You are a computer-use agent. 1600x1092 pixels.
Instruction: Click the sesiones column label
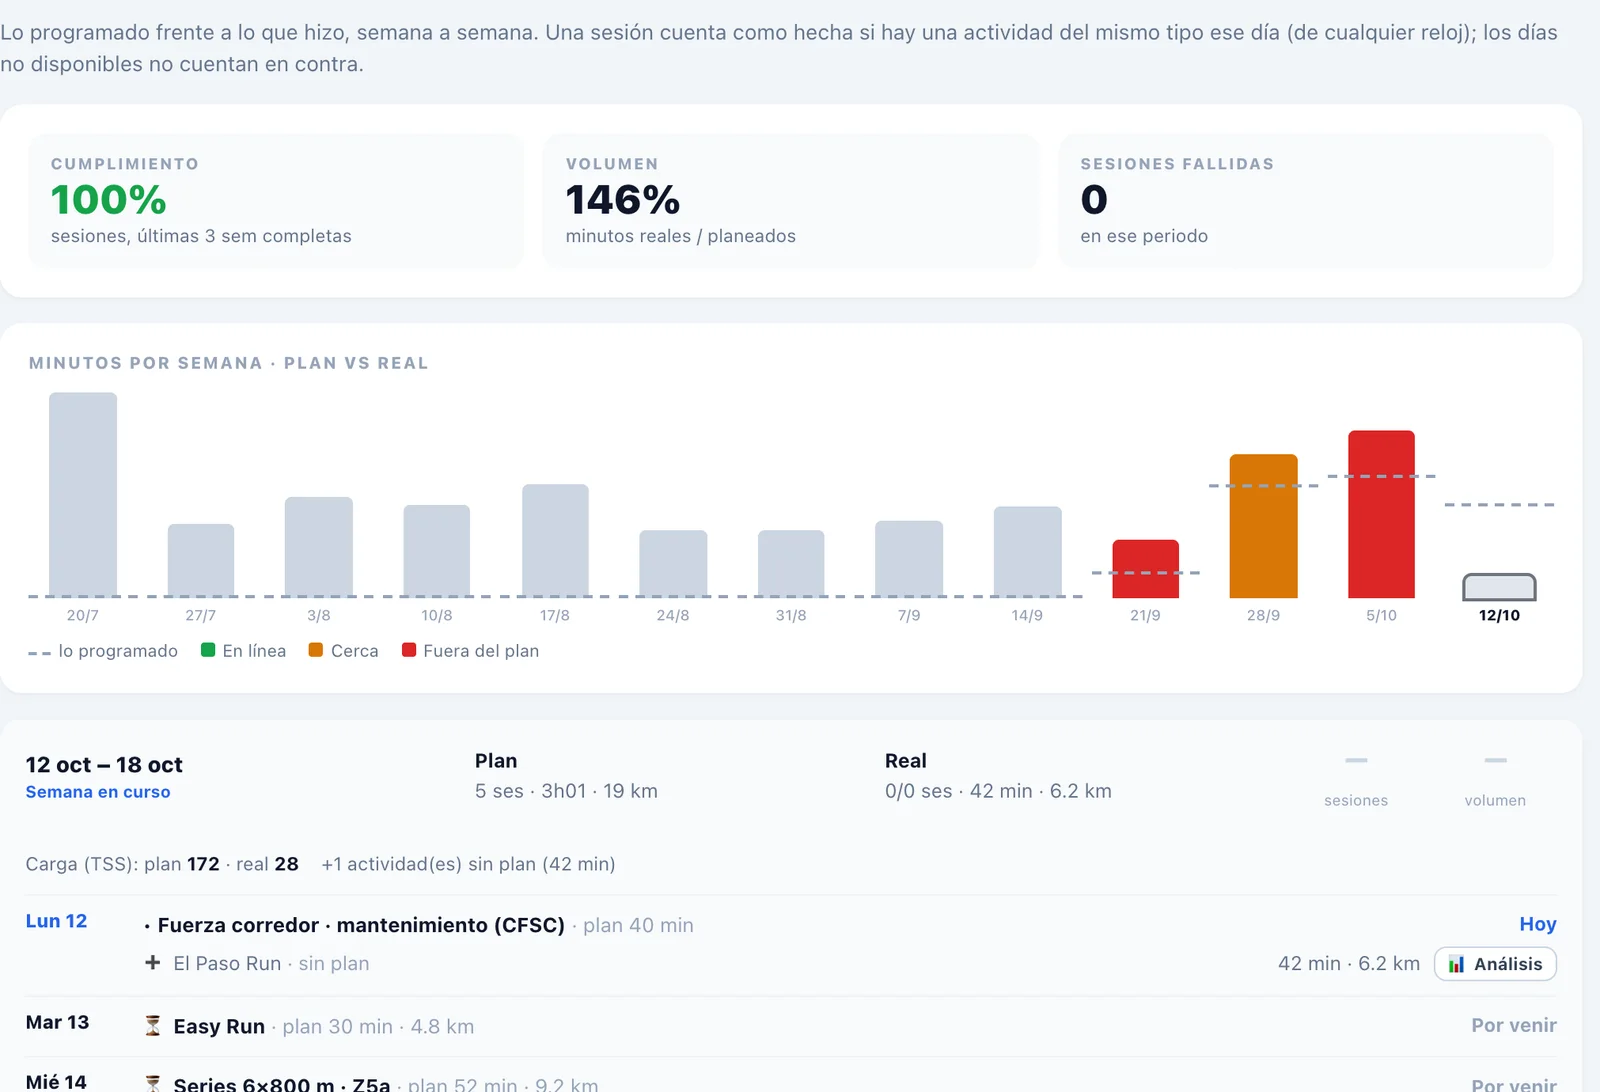click(x=1356, y=800)
